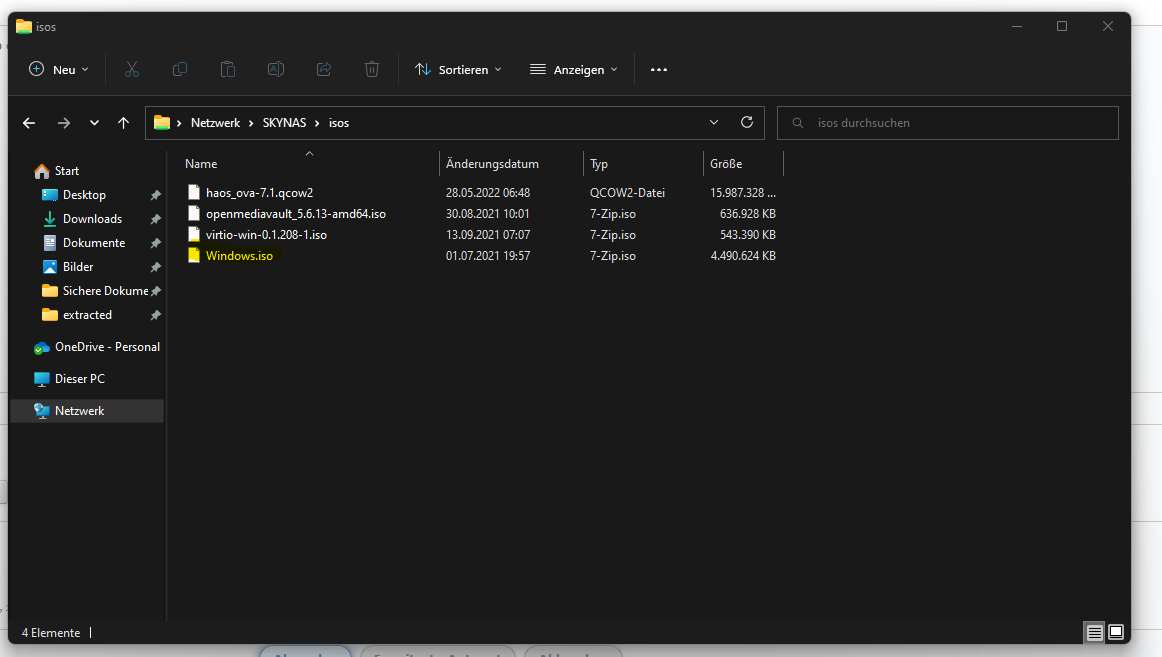Click Netzwerk in the breadcrumb path
The image size is (1162, 657).
[x=216, y=123]
